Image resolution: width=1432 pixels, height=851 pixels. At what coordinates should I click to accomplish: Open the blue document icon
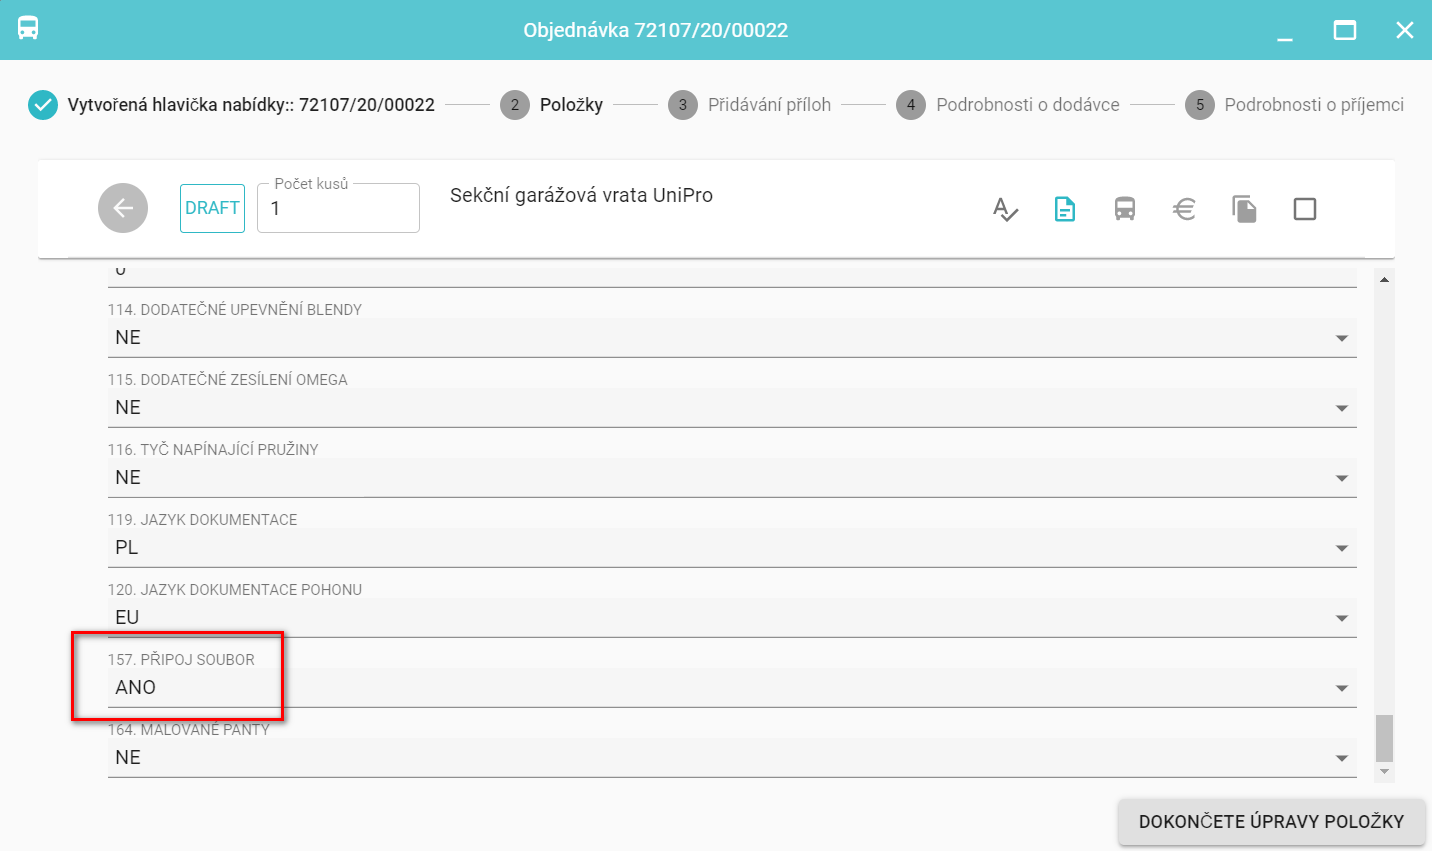coord(1065,209)
